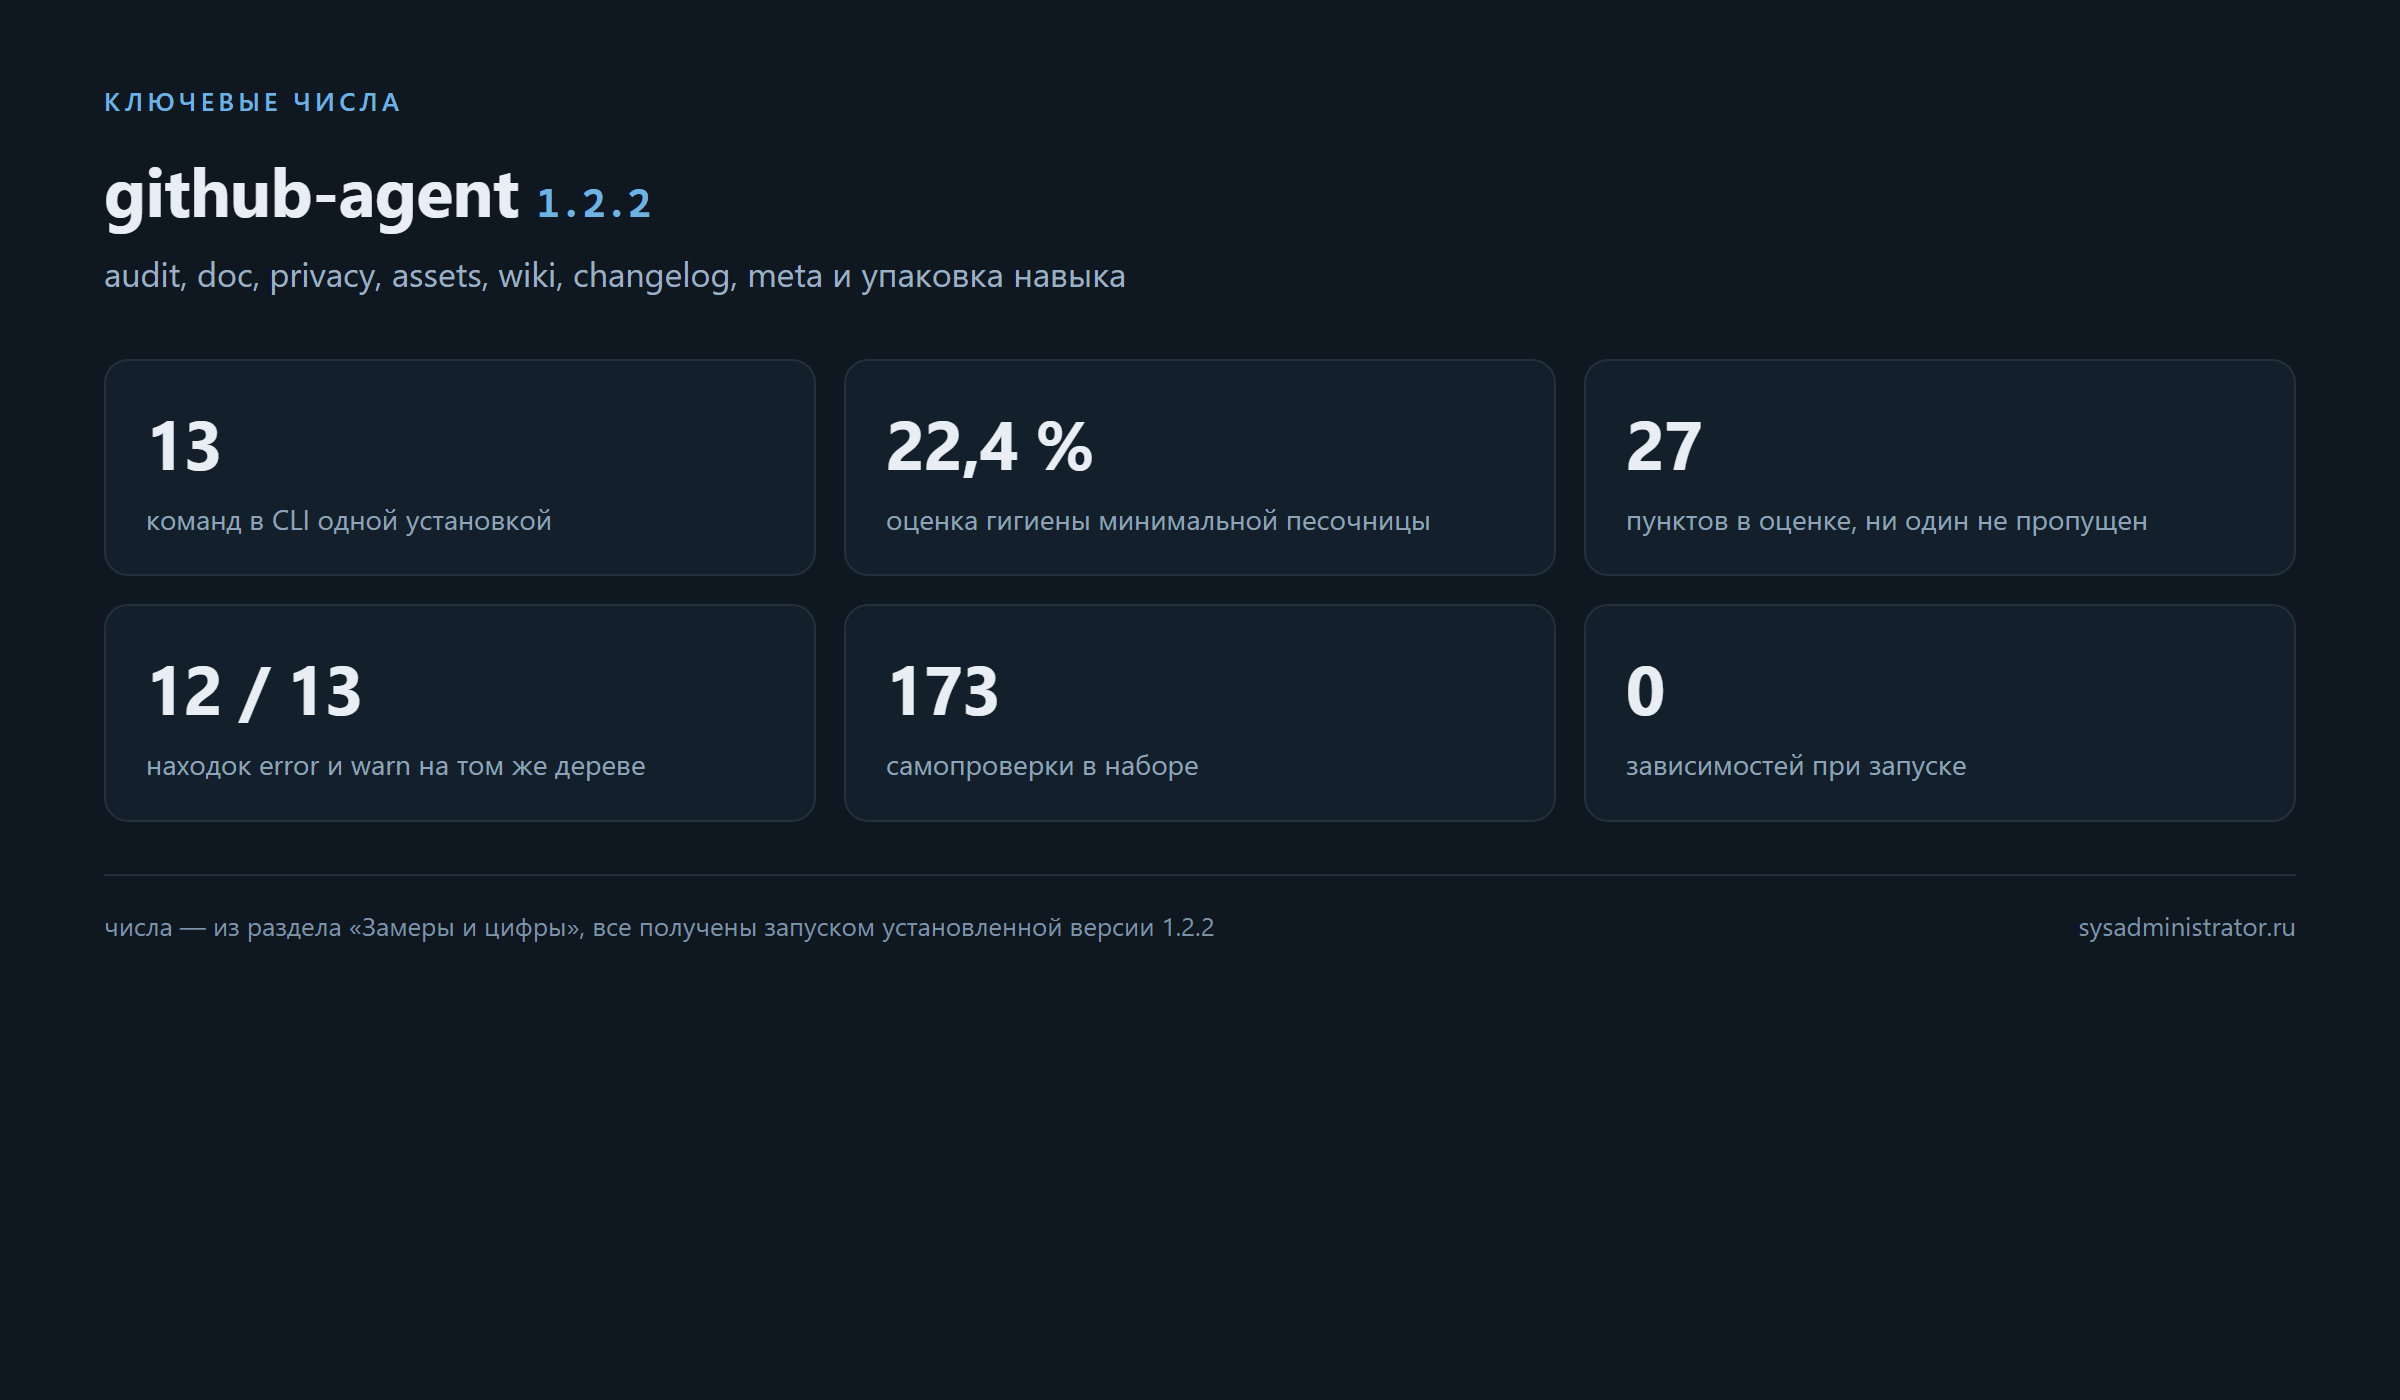Select label «оценка гигиены минимальной песочницы»
Image resolution: width=2400 pixels, height=1400 pixels.
pyautogui.click(x=1158, y=521)
